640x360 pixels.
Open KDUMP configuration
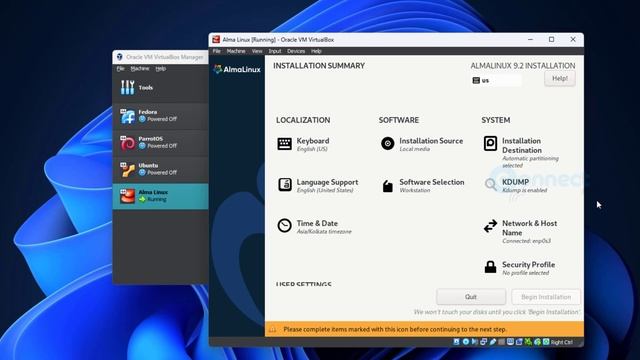(x=515, y=185)
